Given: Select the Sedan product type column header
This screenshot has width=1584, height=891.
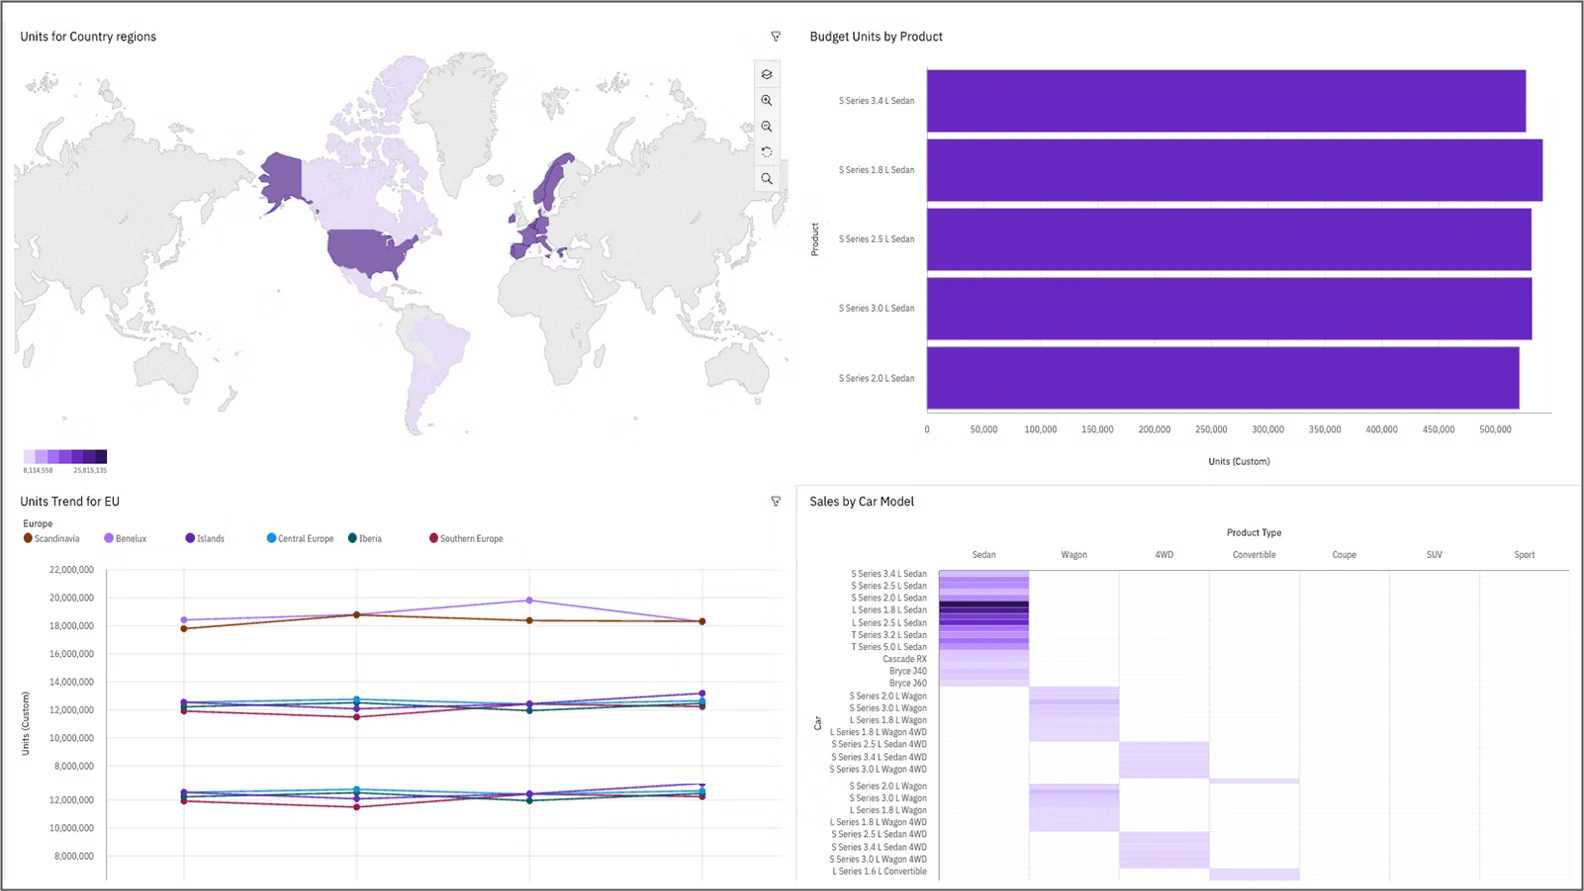Looking at the screenshot, I should [x=984, y=555].
